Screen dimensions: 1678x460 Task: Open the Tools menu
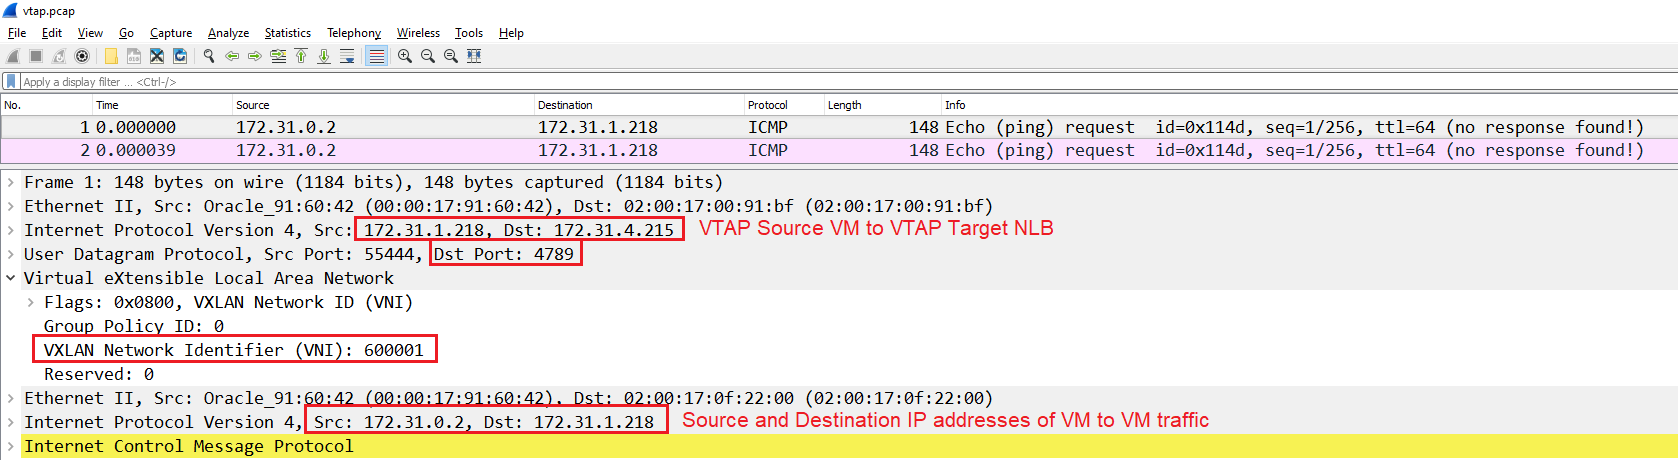tap(469, 33)
